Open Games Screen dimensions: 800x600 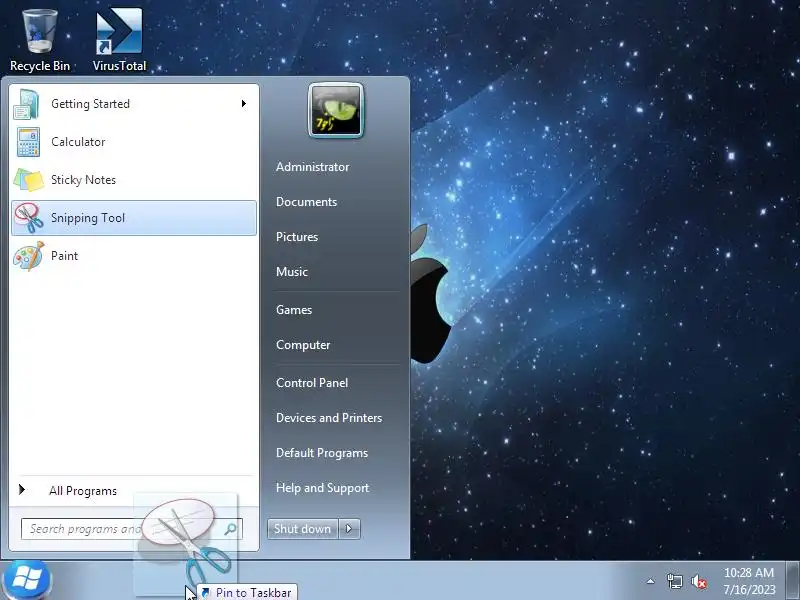pos(293,310)
